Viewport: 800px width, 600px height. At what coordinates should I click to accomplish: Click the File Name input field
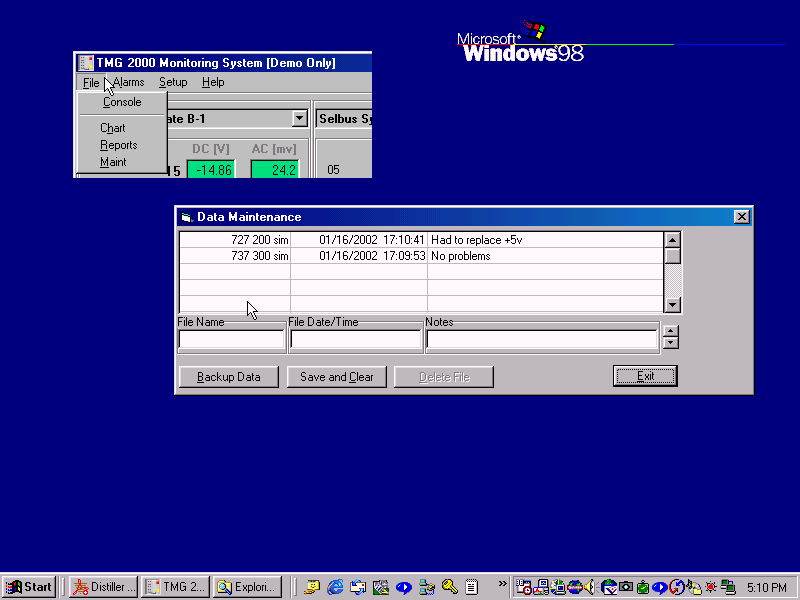coord(231,341)
